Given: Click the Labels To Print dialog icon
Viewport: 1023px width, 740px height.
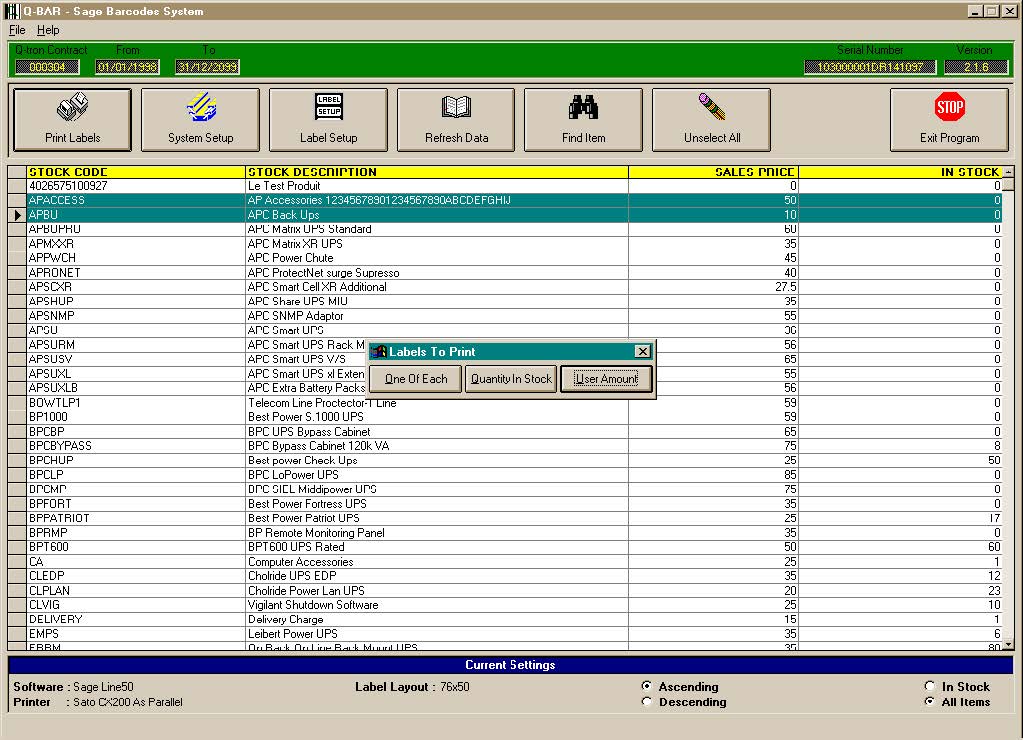Looking at the screenshot, I should 379,352.
